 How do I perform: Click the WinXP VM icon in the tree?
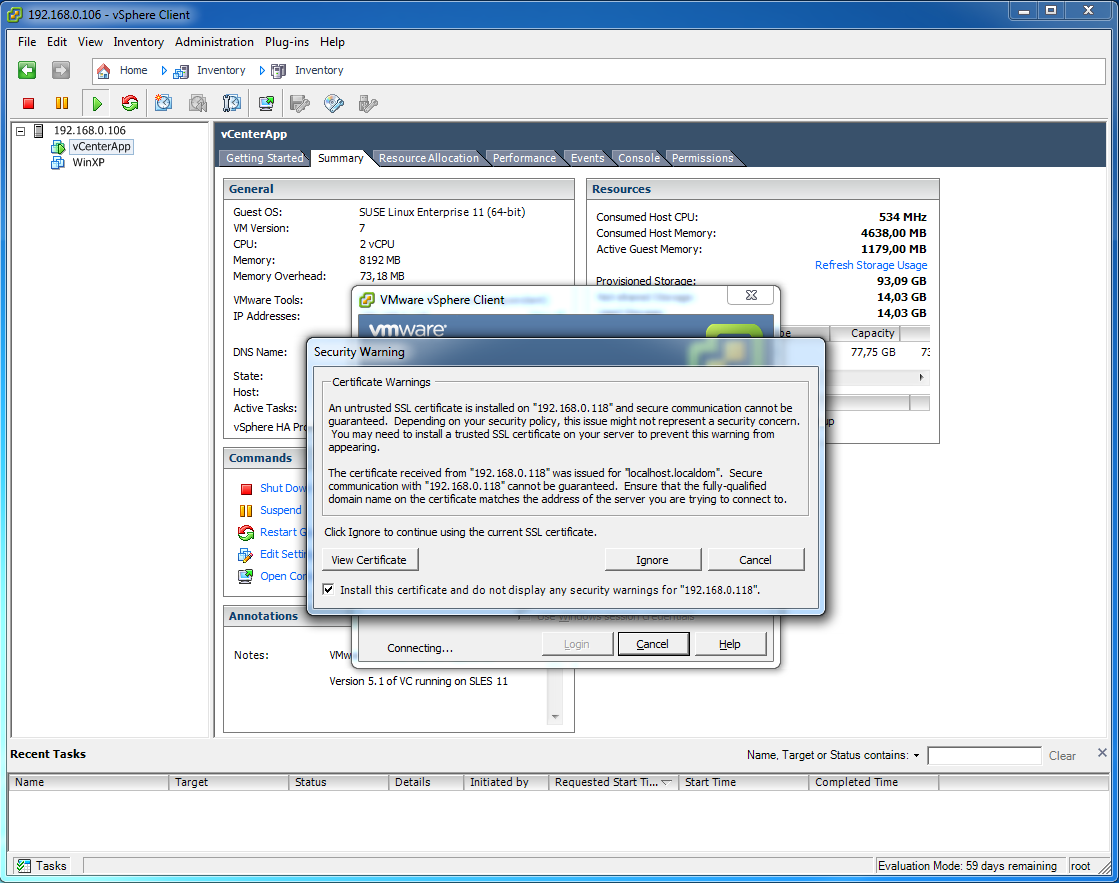58,163
